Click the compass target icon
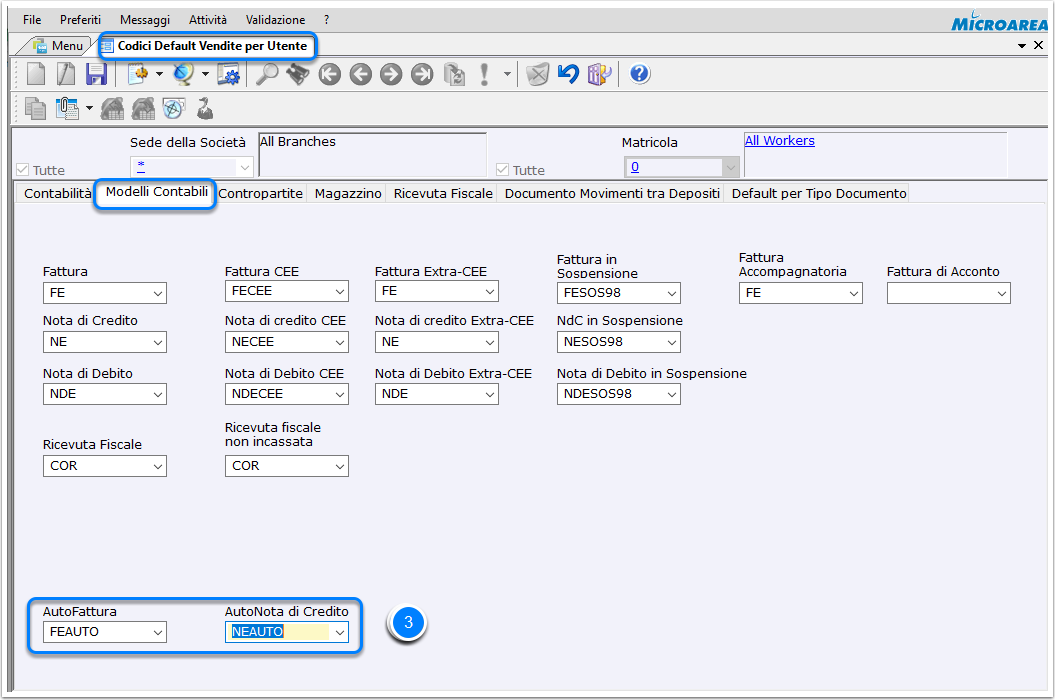Screen dimensions: 1055x700 pyautogui.click(x=174, y=108)
